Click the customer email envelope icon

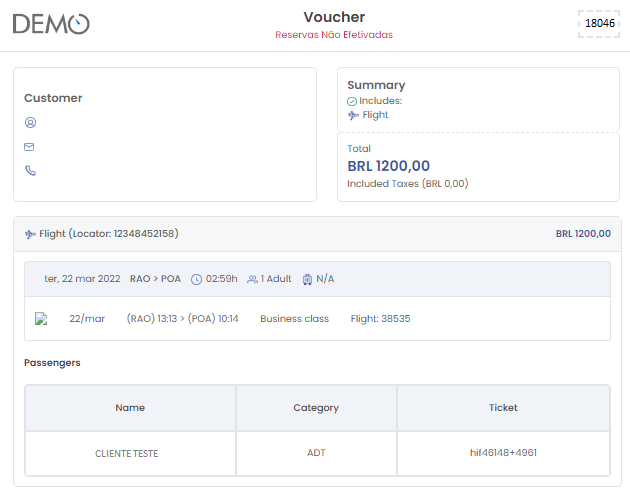click(29, 147)
